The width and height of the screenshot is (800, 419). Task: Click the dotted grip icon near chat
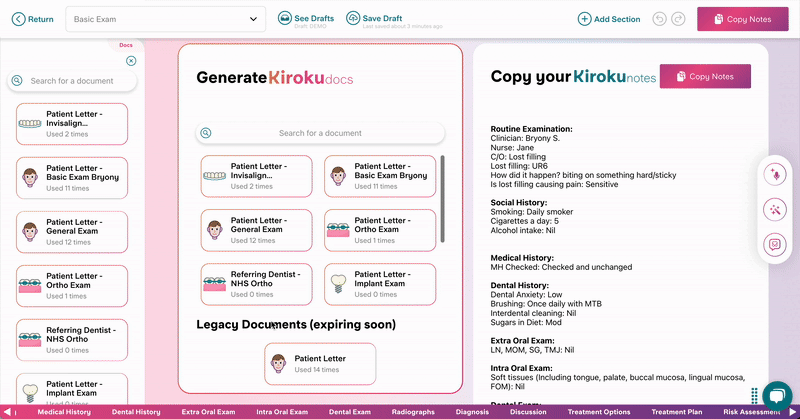point(754,396)
